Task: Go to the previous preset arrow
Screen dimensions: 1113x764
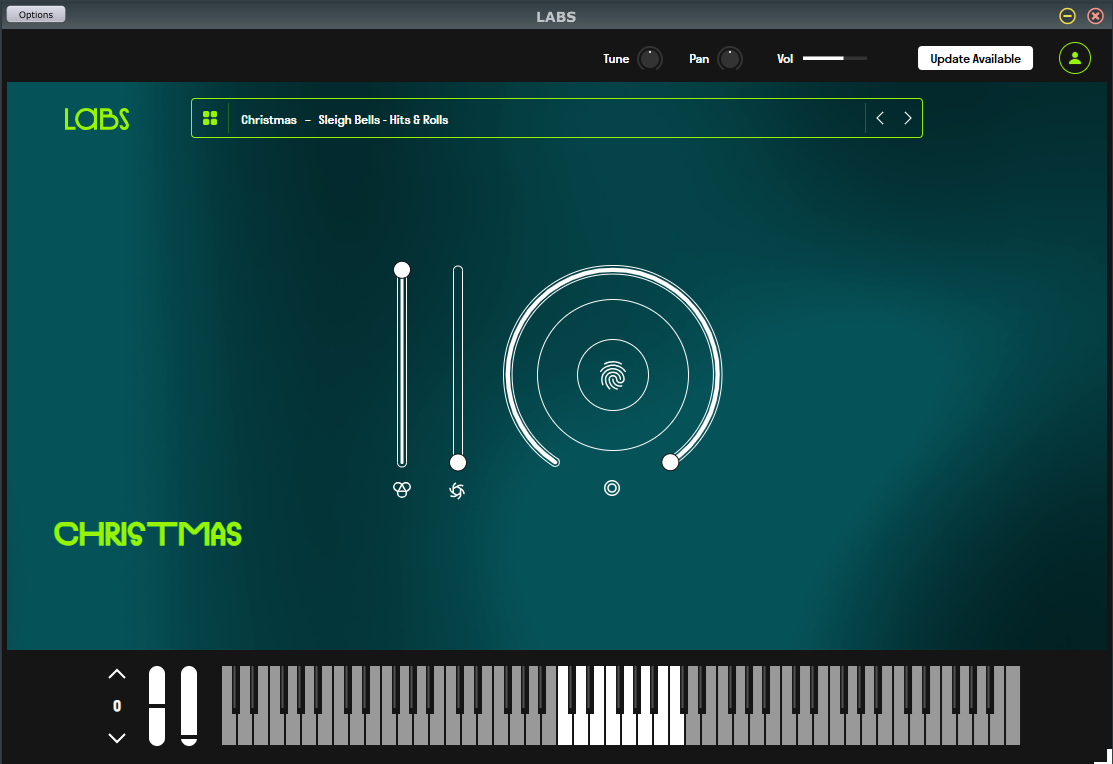Action: [x=880, y=118]
